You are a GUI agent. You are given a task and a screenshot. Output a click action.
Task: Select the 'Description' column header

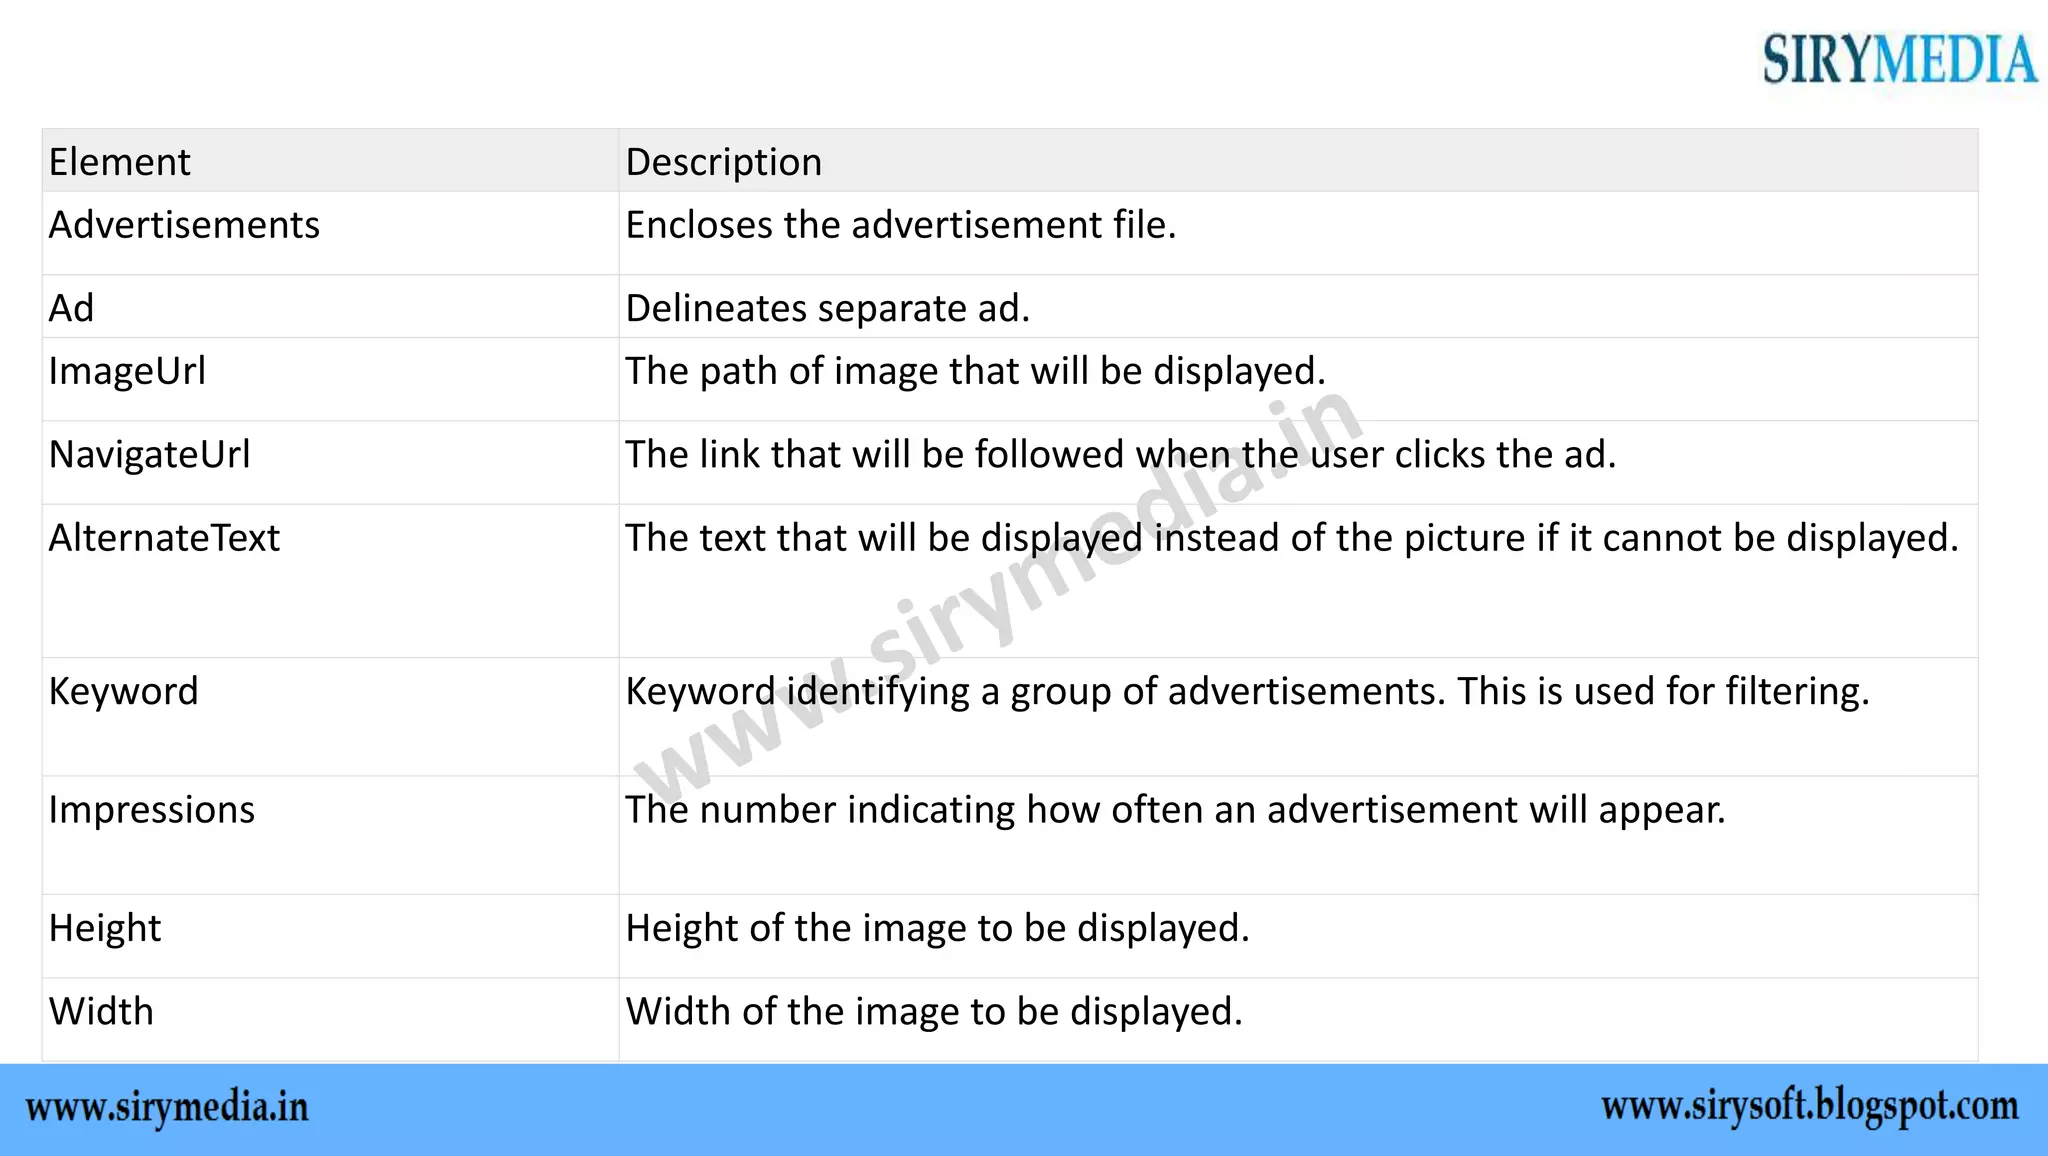tap(1298, 160)
